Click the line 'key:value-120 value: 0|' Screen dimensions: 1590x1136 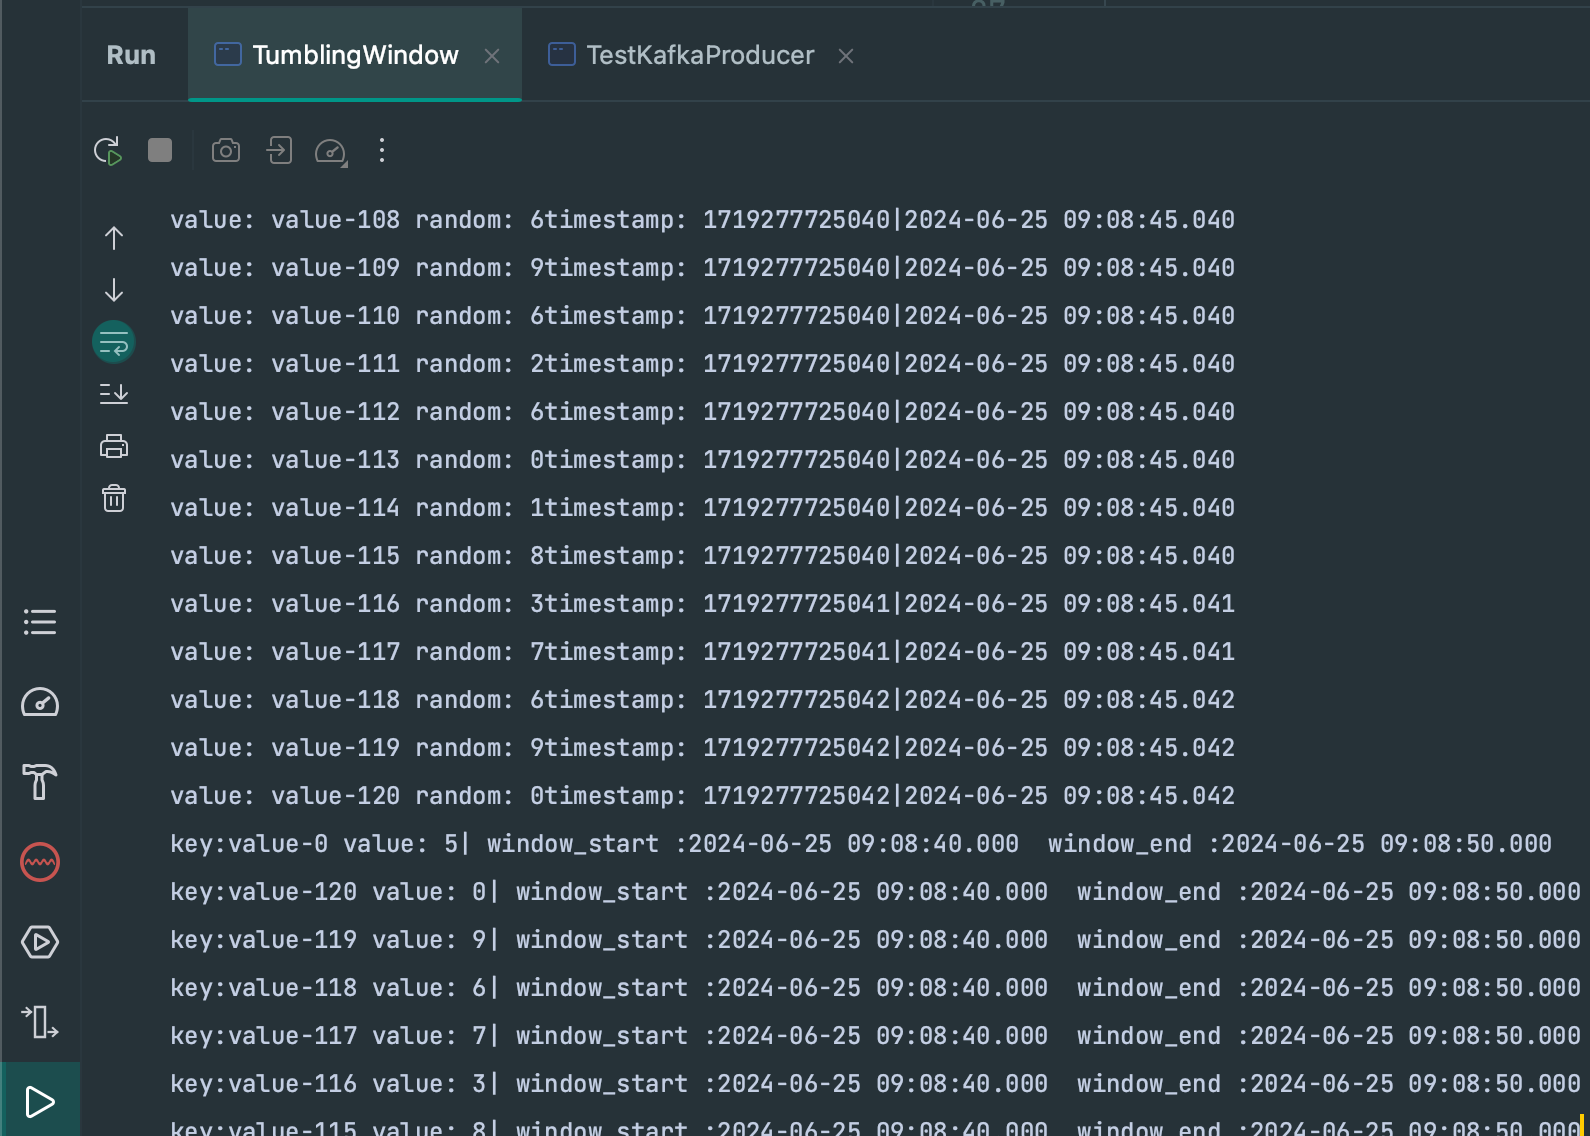click(875, 891)
